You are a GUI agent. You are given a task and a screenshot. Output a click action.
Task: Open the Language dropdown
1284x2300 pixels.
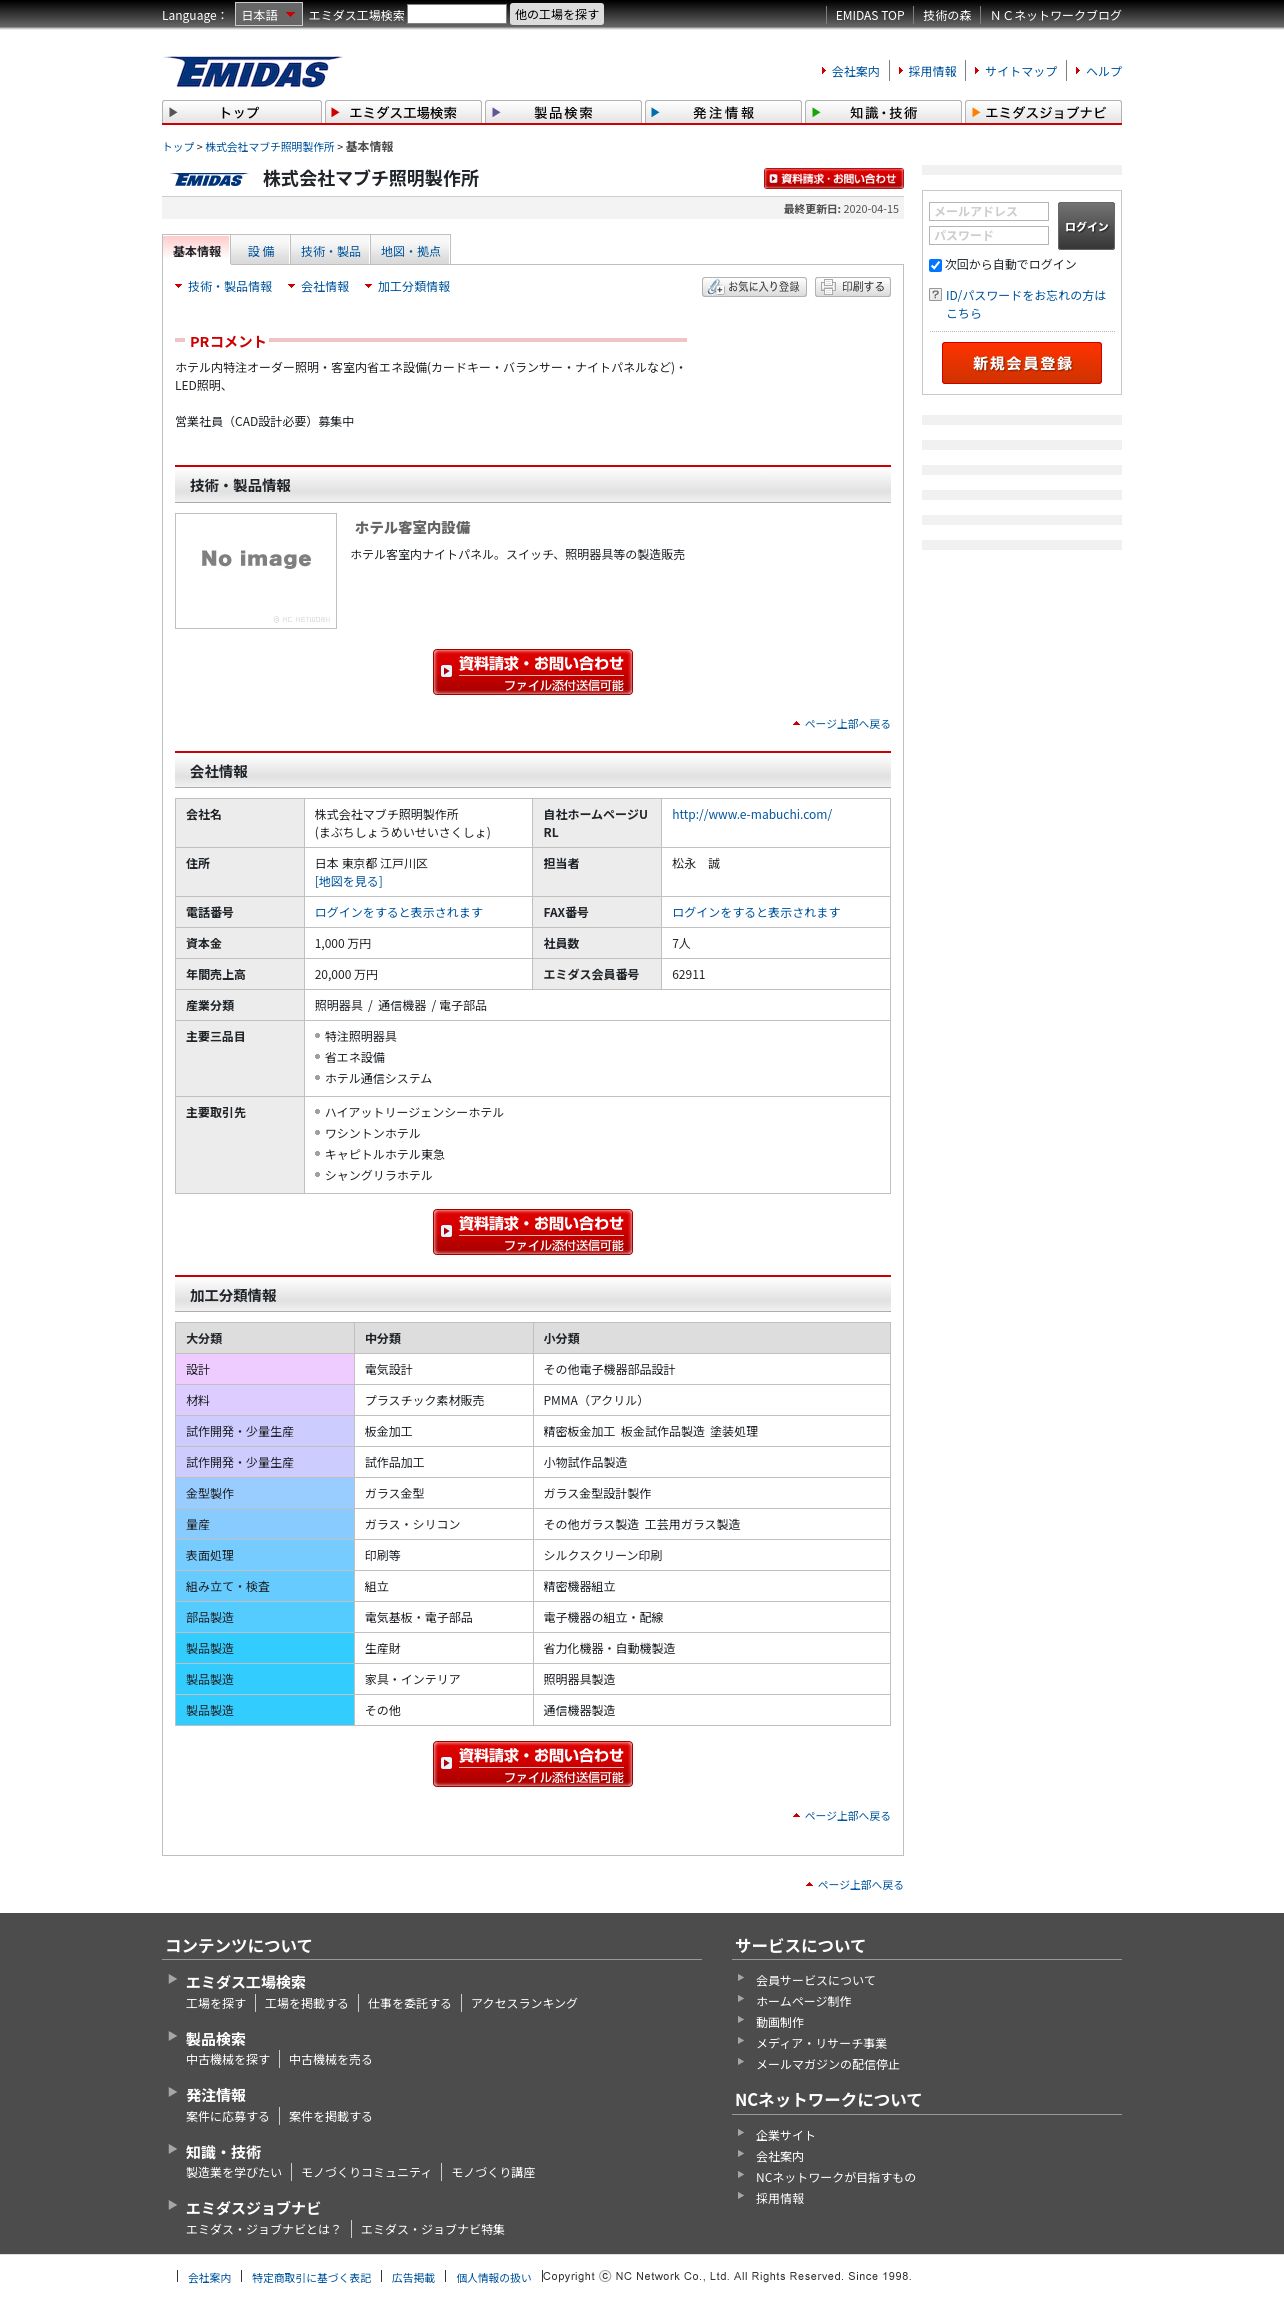pyautogui.click(x=268, y=15)
